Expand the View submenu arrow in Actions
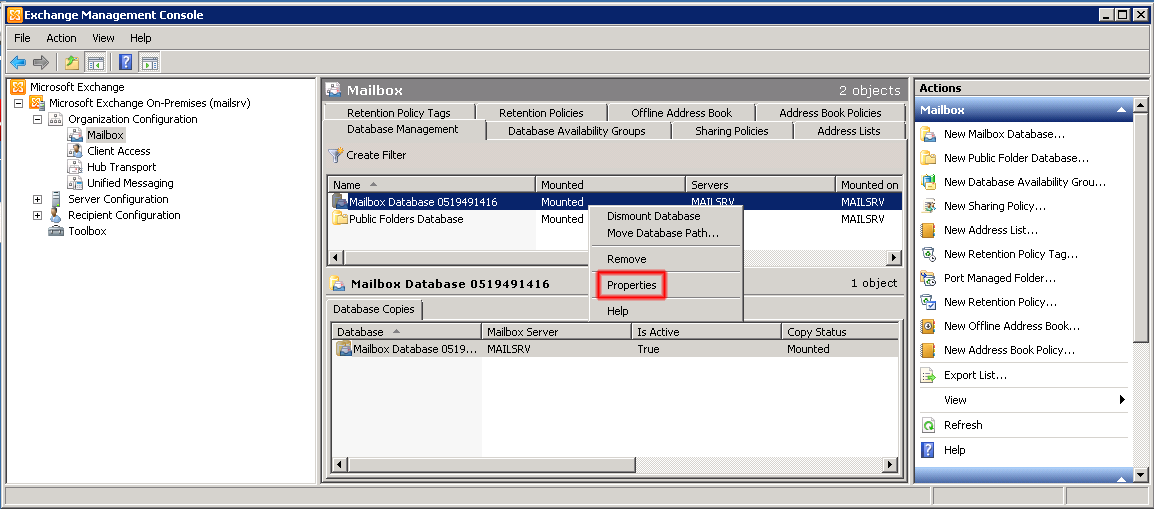The width and height of the screenshot is (1154, 509). pyautogui.click(x=1122, y=400)
